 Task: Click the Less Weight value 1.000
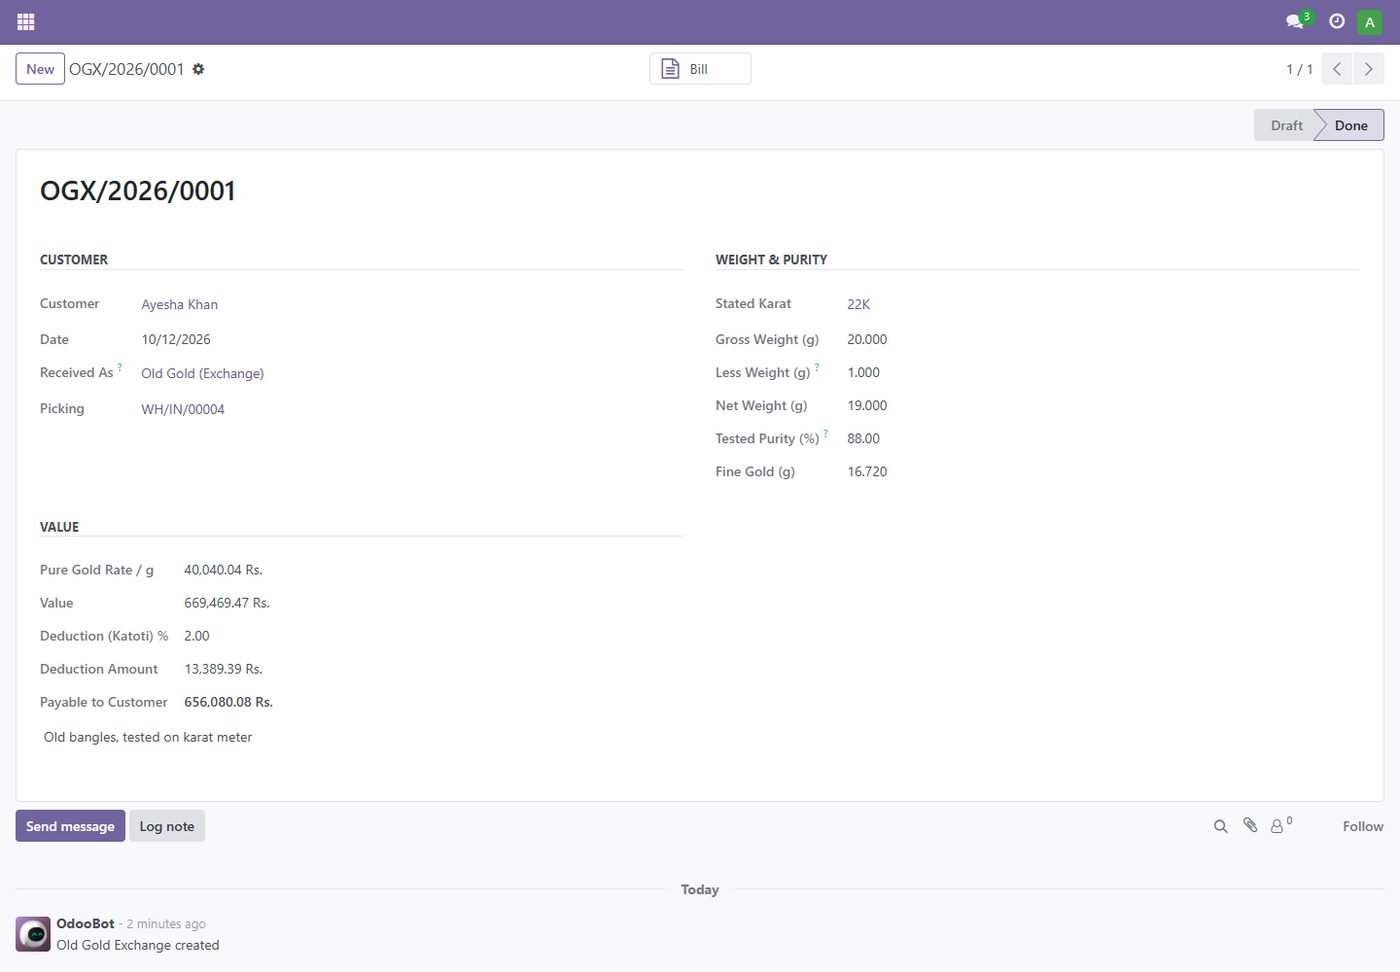[864, 372]
